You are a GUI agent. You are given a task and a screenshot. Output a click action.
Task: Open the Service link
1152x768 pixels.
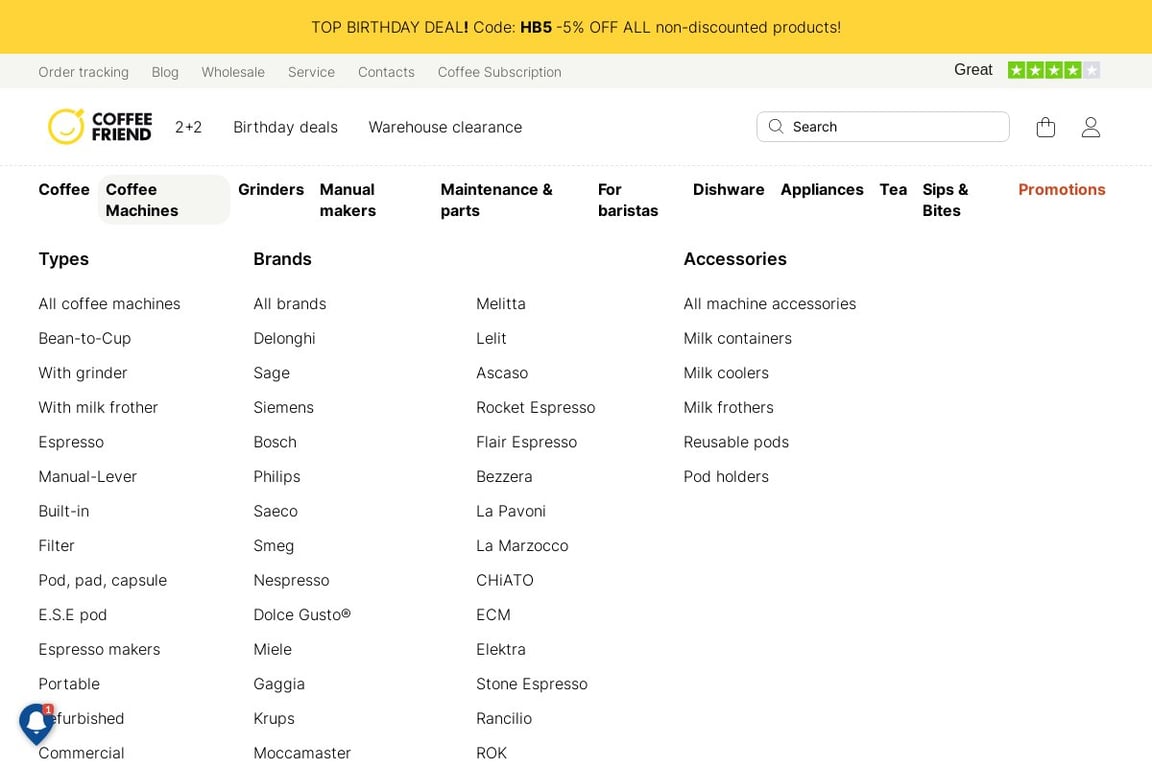coord(311,72)
